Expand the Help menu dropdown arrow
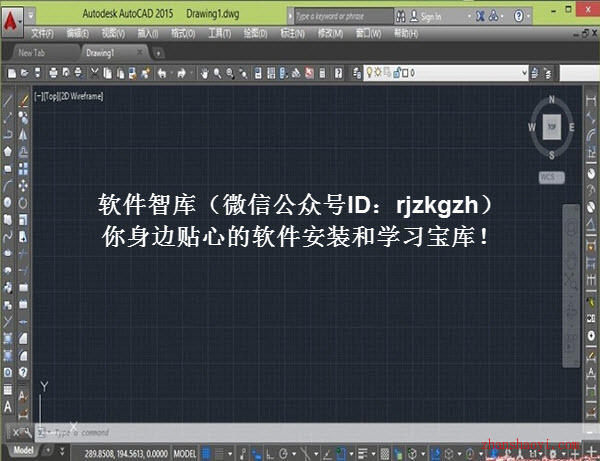 [x=528, y=16]
